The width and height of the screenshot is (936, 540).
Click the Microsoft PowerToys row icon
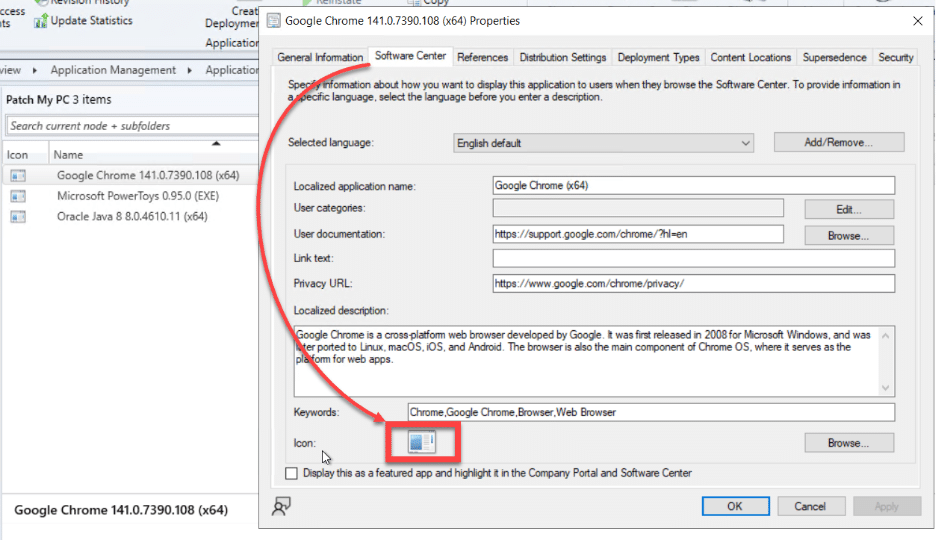[18, 196]
